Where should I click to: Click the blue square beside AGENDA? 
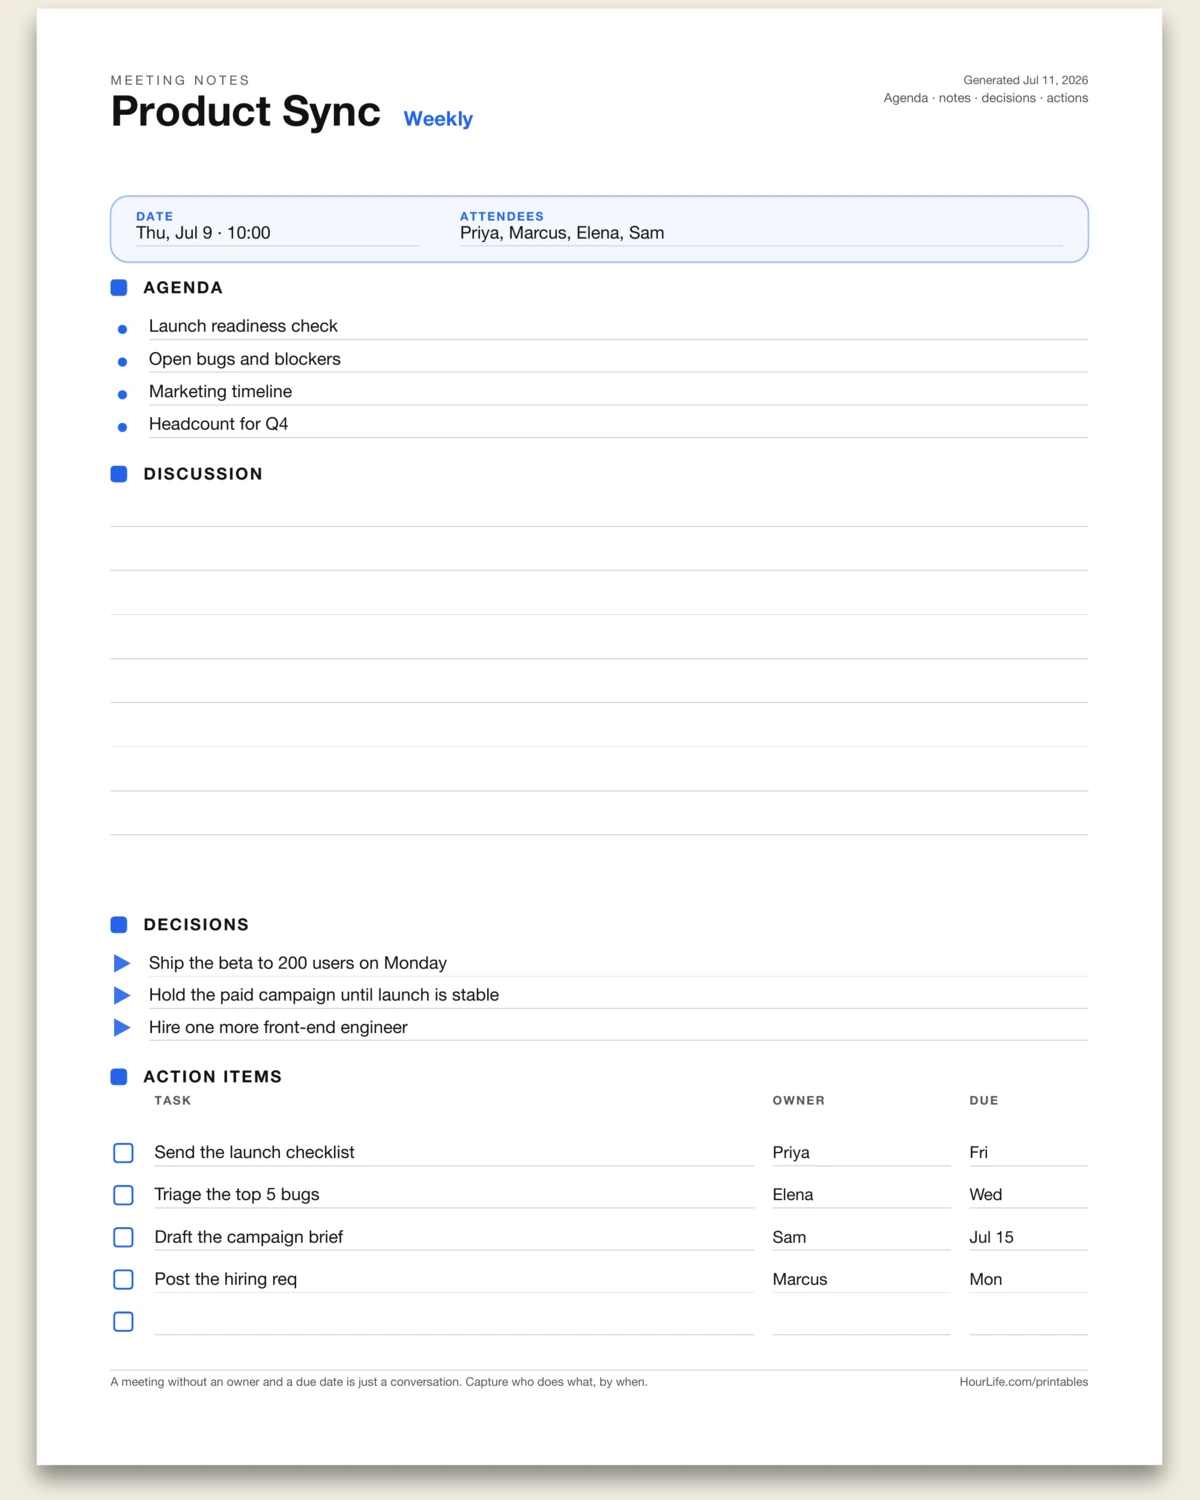119,288
